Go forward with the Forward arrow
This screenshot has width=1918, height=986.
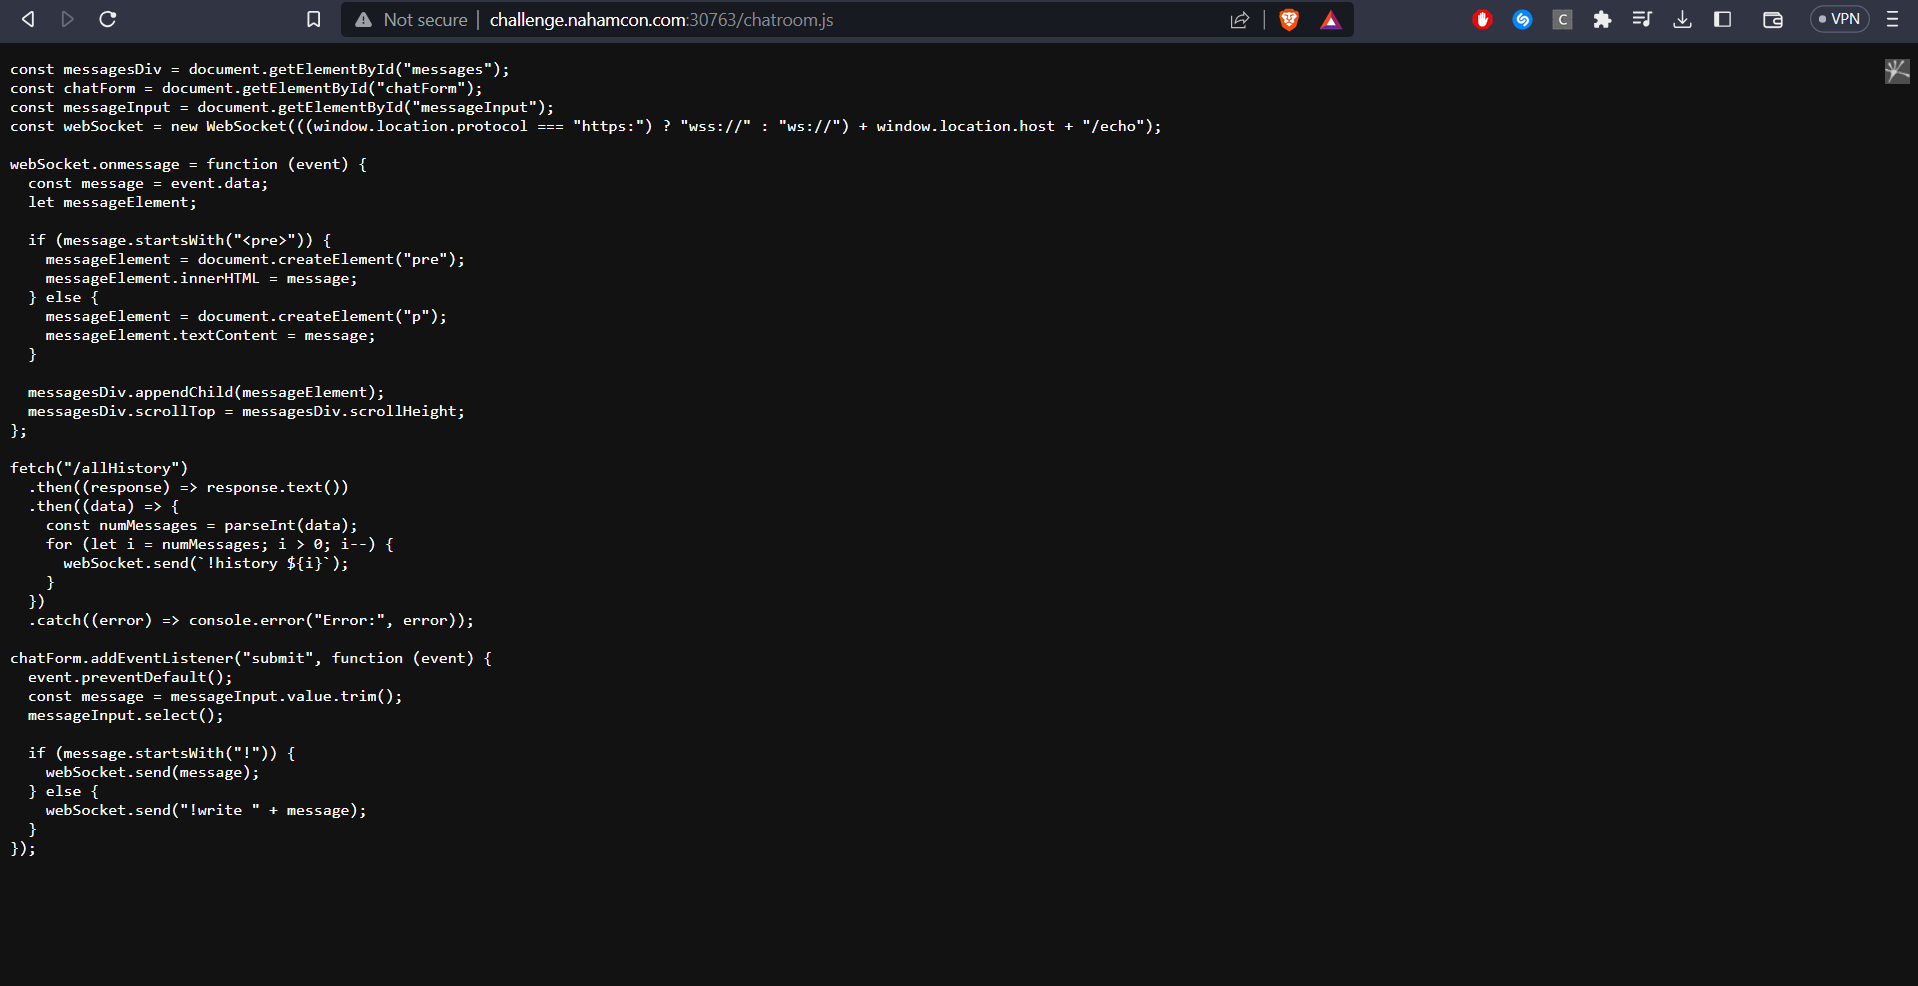point(67,19)
